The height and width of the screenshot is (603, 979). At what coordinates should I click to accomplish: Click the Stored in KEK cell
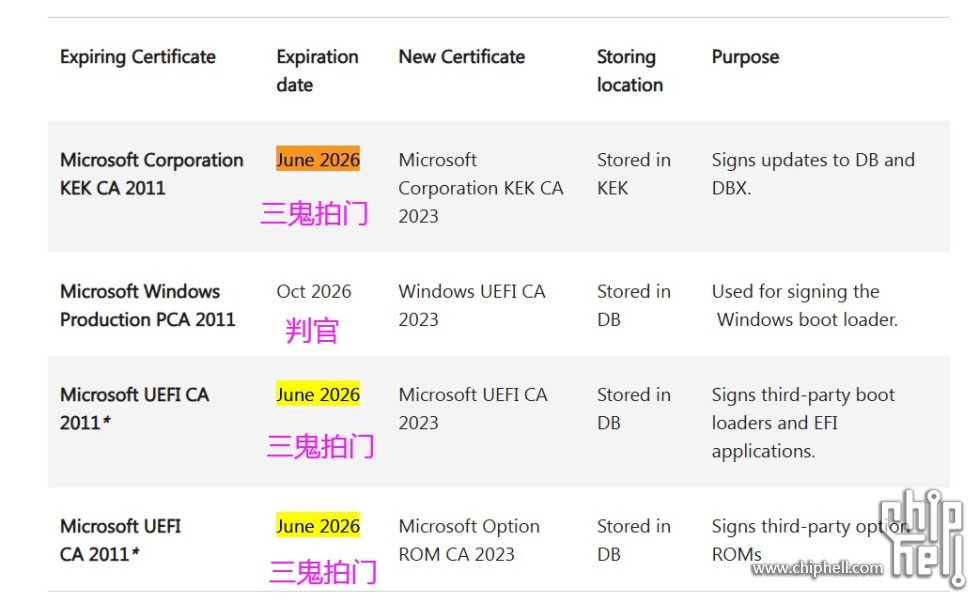pyautogui.click(x=633, y=174)
